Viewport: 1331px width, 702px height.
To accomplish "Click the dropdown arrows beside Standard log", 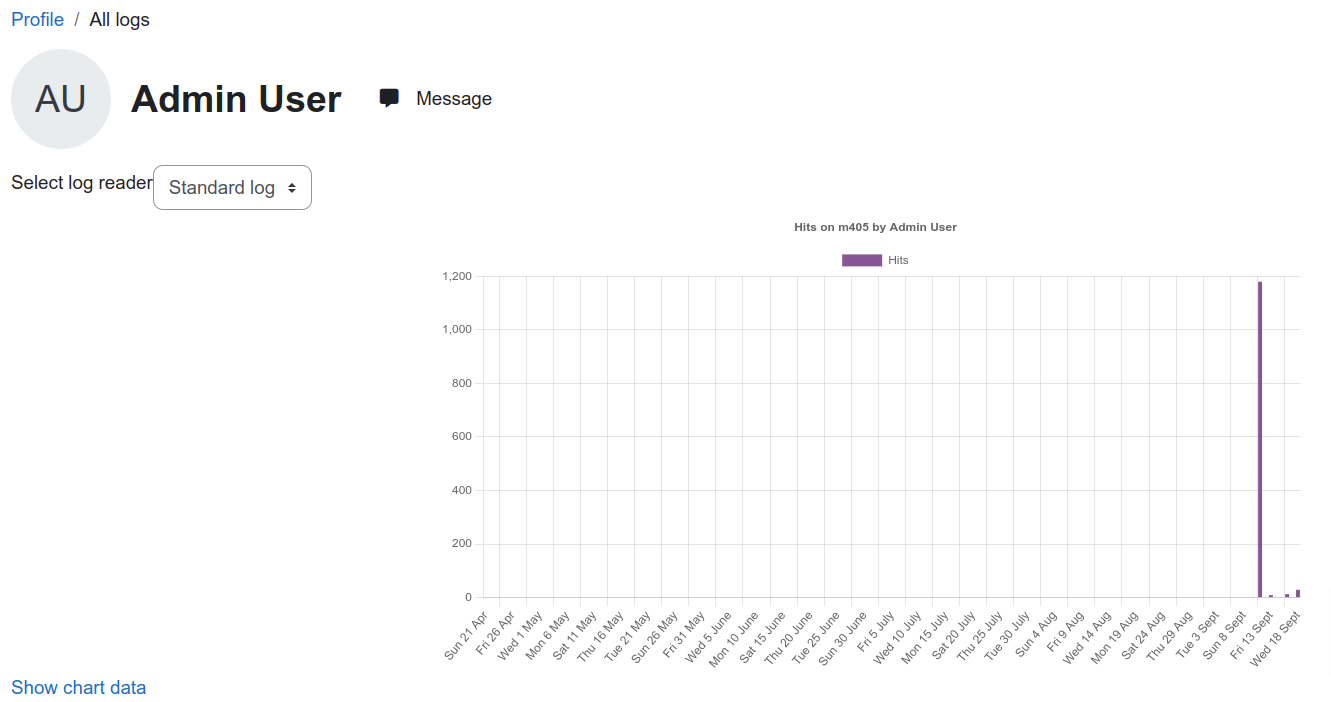I will click(x=292, y=188).
